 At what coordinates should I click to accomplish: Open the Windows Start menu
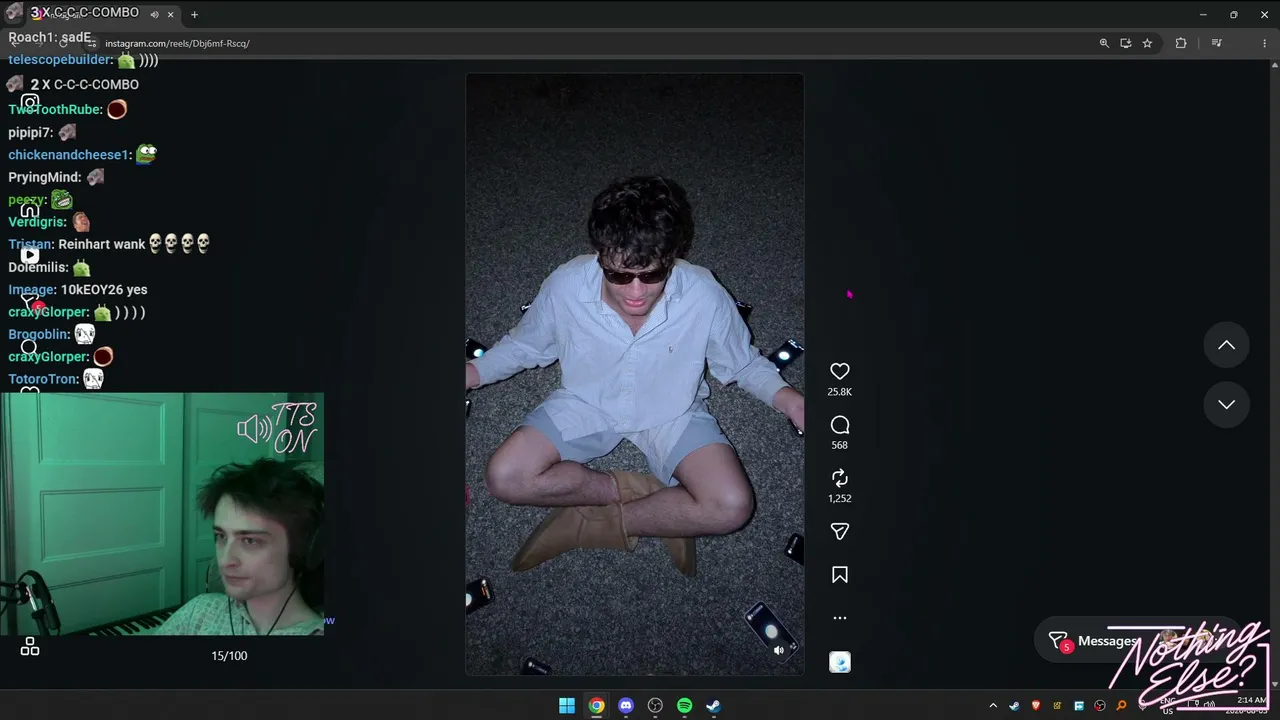(x=567, y=706)
